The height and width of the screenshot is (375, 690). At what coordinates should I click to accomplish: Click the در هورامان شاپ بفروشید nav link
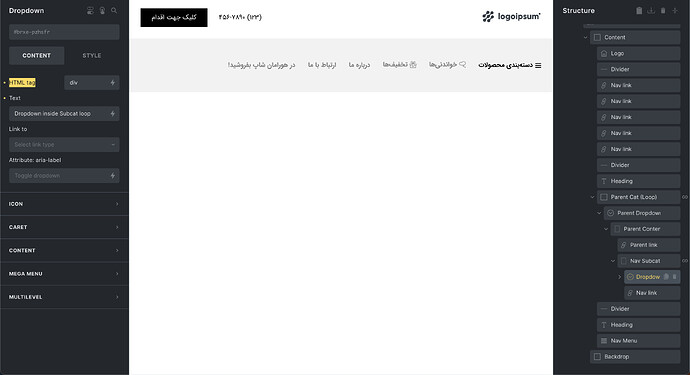click(261, 65)
